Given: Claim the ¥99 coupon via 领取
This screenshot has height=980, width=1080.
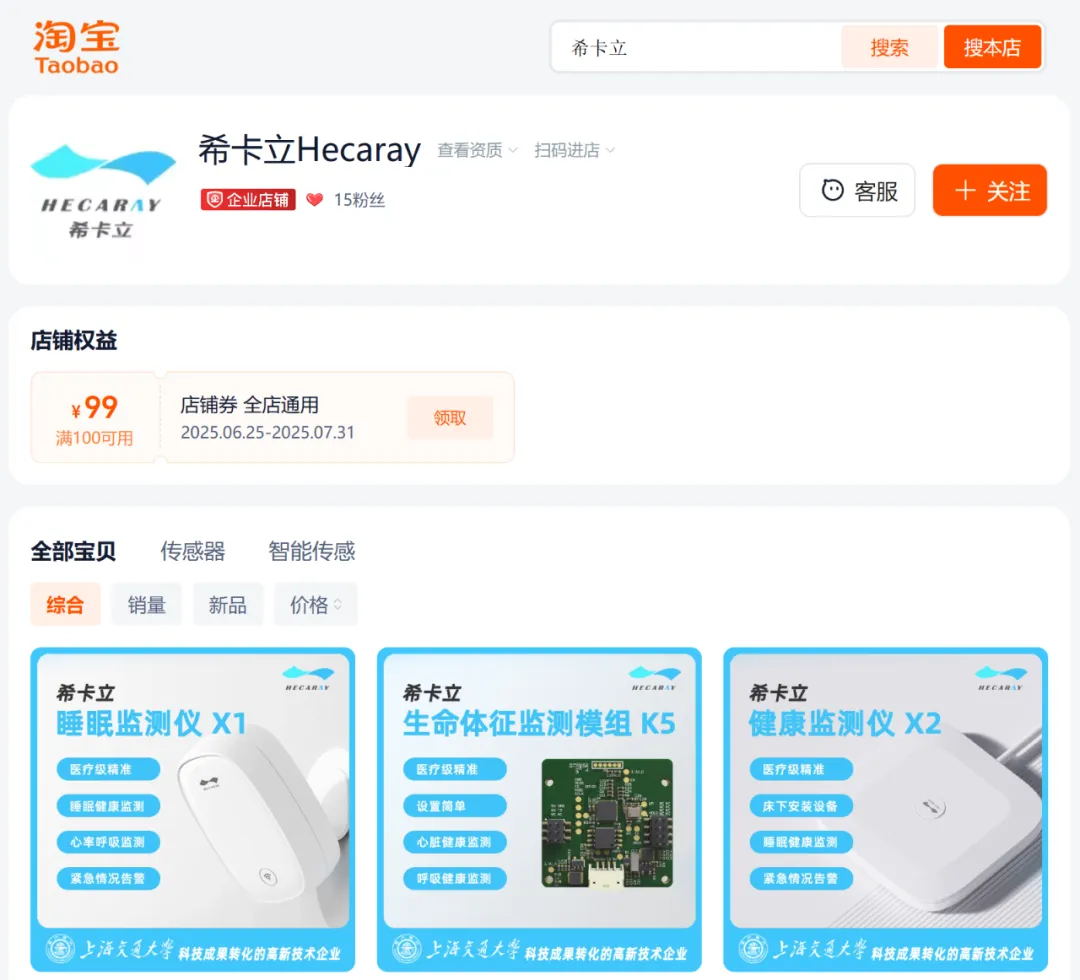Looking at the screenshot, I should (x=450, y=417).
